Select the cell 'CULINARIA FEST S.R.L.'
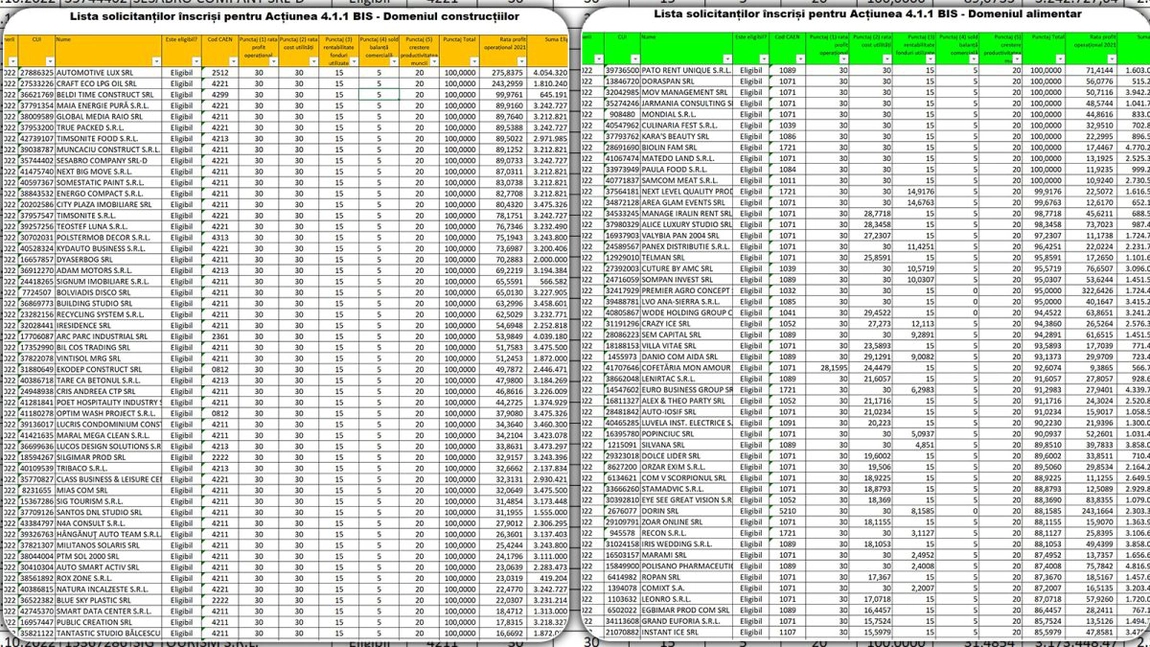Image resolution: width=1150 pixels, height=647 pixels. 686,125
